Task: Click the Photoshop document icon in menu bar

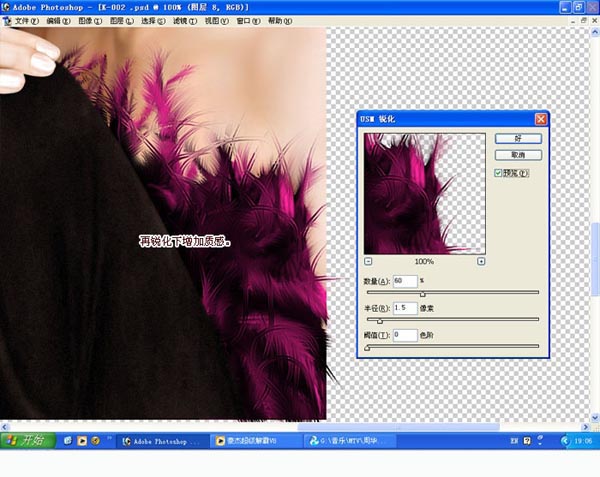Action: [7, 21]
